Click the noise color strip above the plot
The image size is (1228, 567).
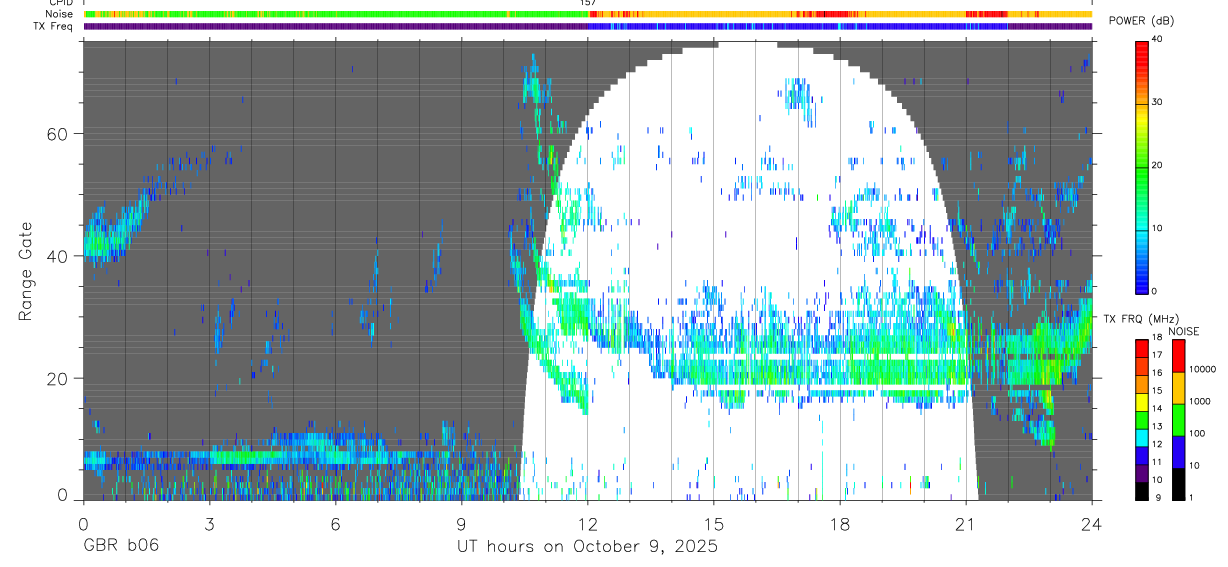[x=588, y=14]
